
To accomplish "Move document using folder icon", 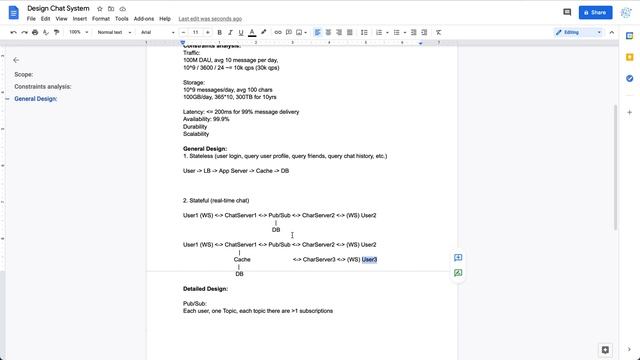I will (x=111, y=9).
